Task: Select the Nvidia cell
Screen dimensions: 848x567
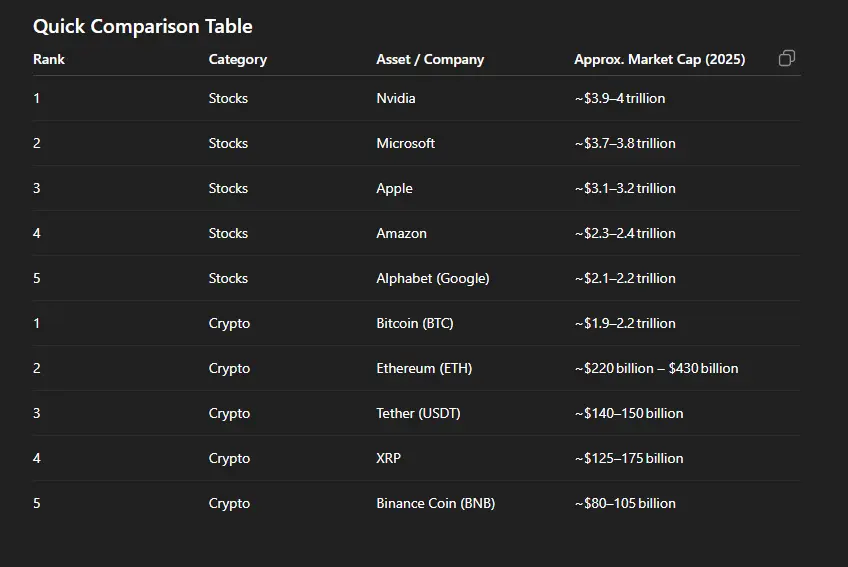Action: click(396, 98)
